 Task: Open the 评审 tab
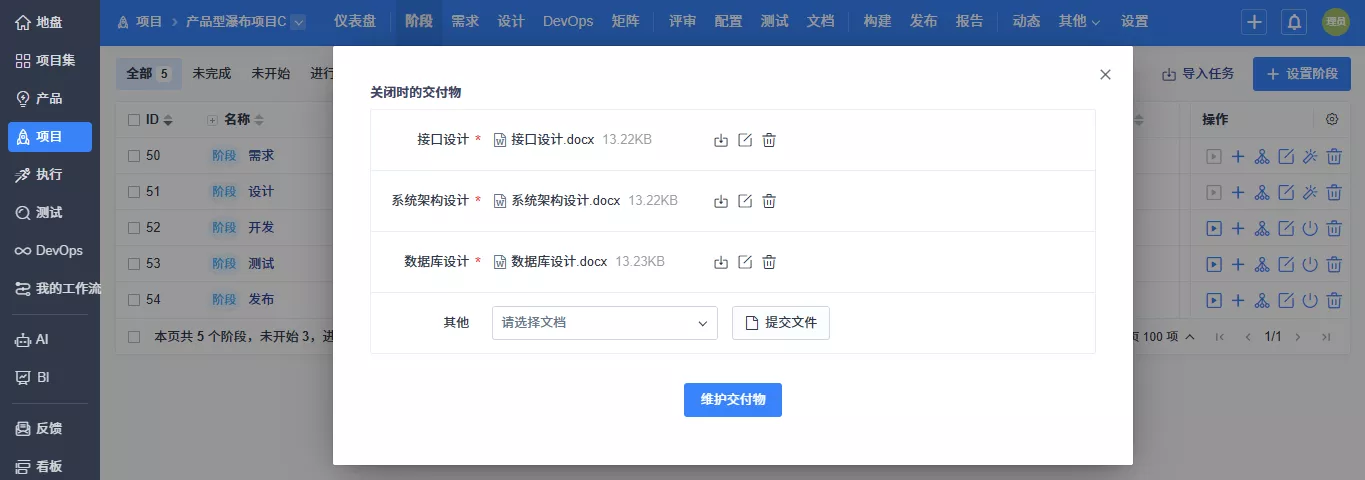click(683, 22)
